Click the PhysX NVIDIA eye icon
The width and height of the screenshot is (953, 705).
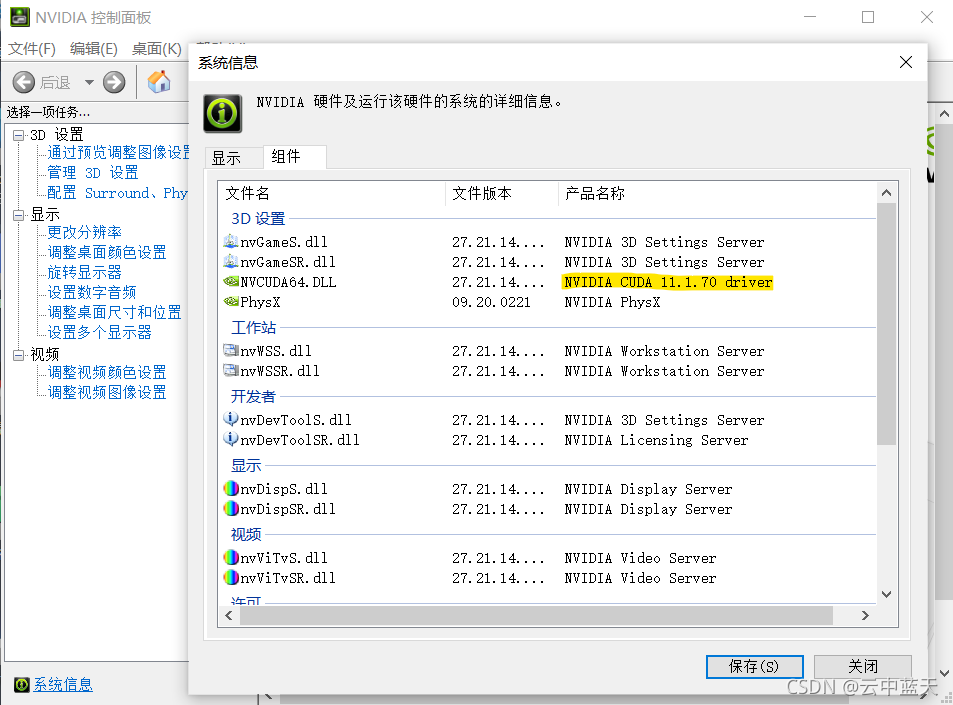point(231,301)
